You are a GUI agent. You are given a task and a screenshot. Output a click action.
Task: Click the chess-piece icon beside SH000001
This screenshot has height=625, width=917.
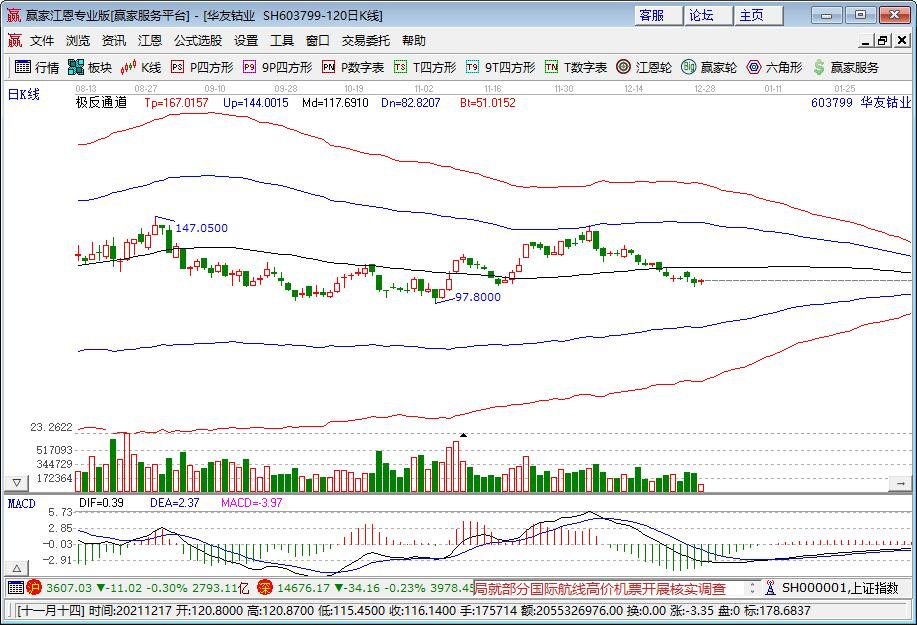tap(770, 588)
